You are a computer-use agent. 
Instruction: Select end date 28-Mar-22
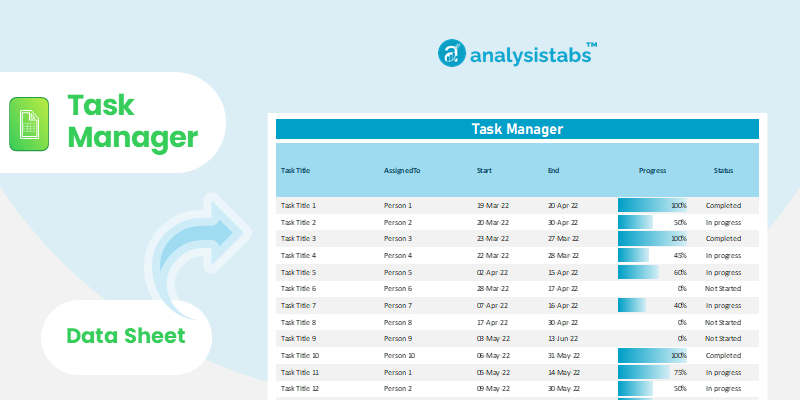563,255
